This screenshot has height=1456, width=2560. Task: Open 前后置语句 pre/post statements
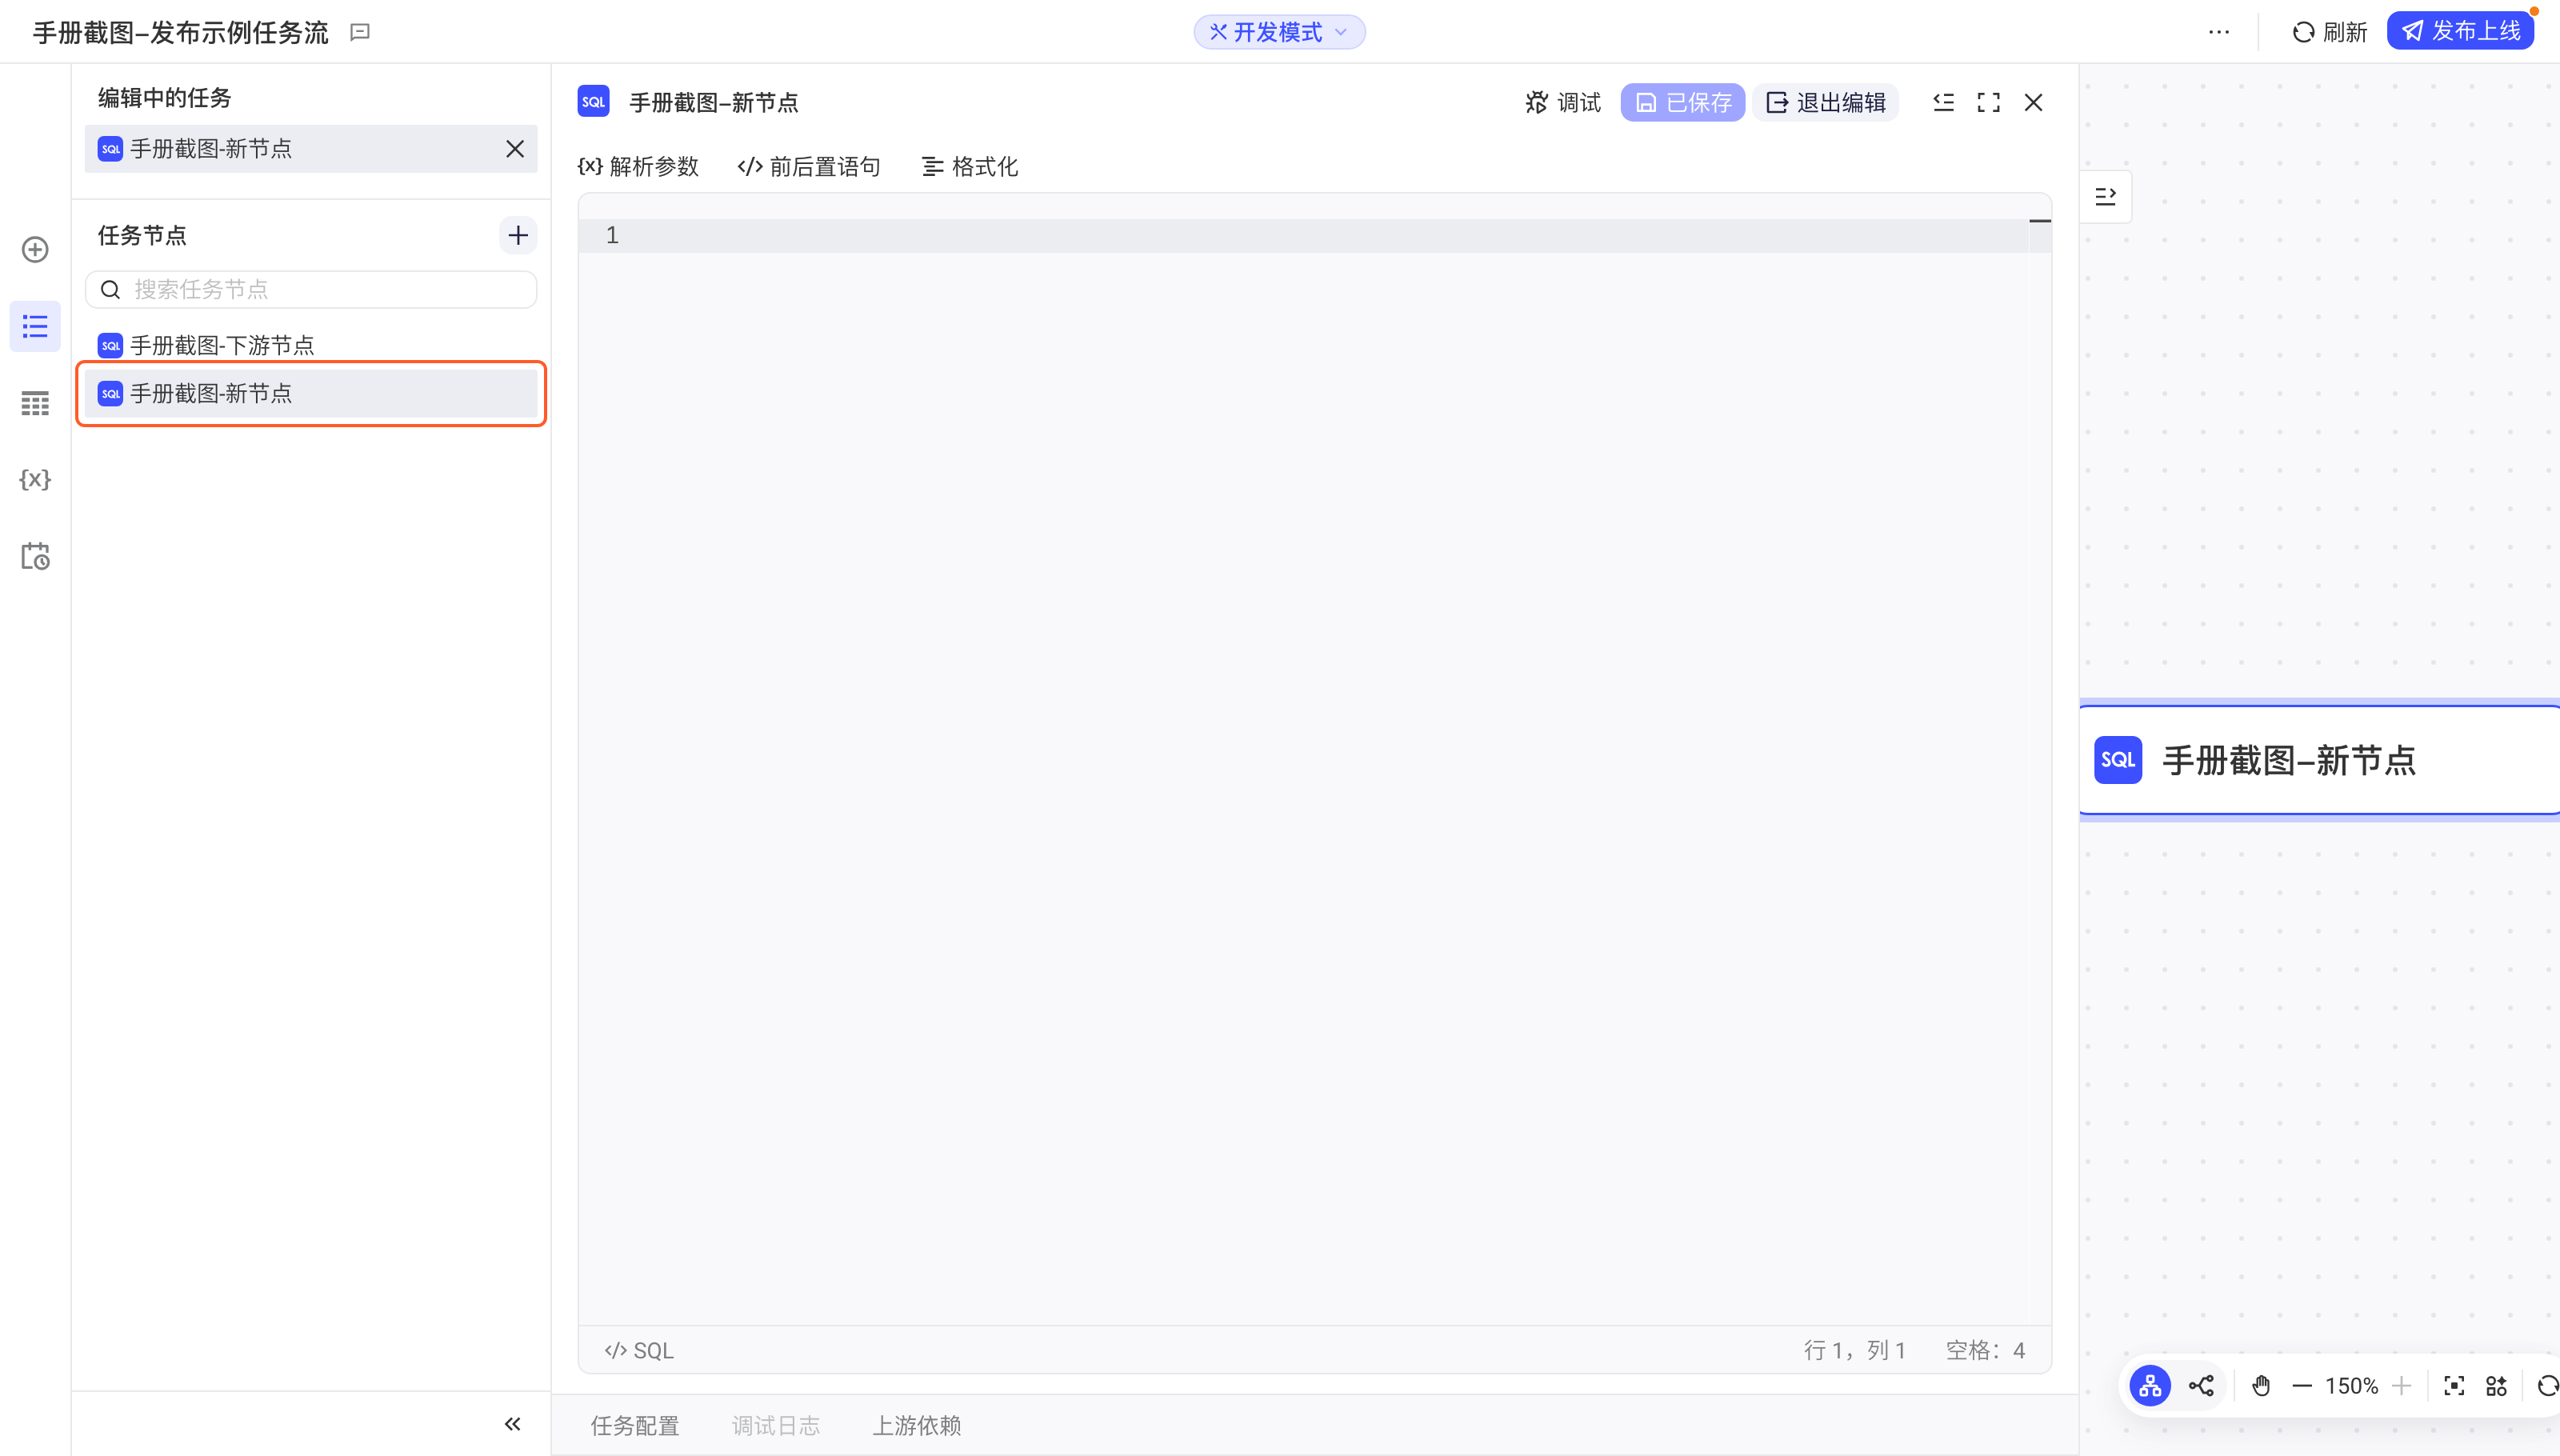coord(809,166)
